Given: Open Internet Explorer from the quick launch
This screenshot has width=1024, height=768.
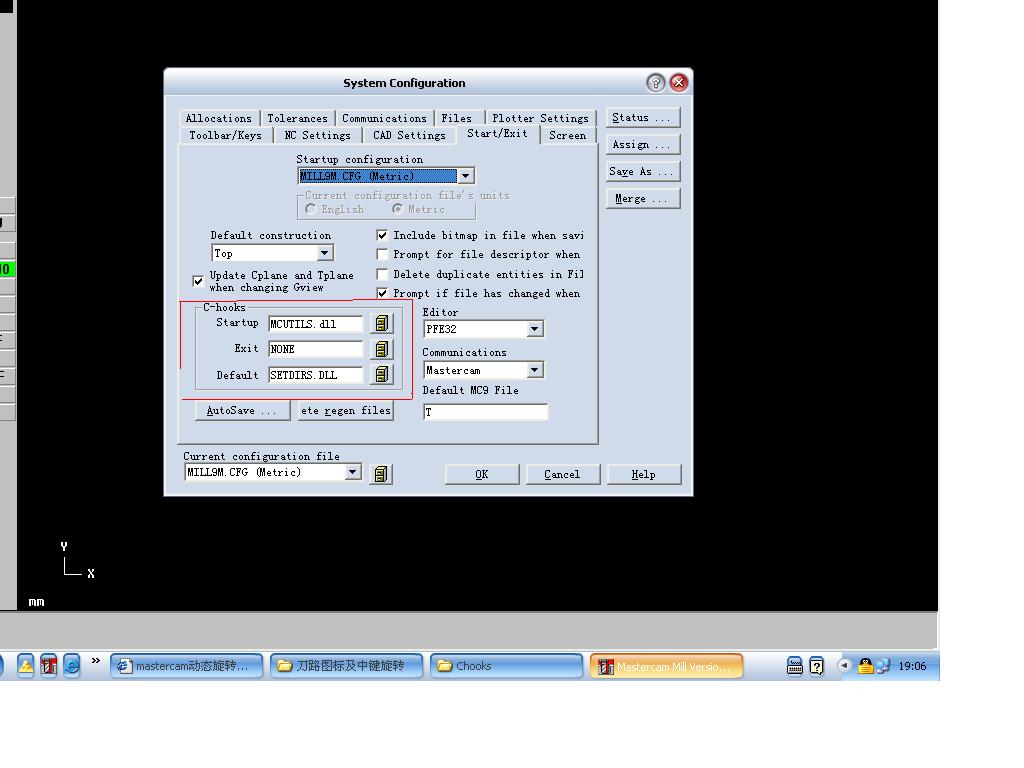Looking at the screenshot, I should coord(71,665).
